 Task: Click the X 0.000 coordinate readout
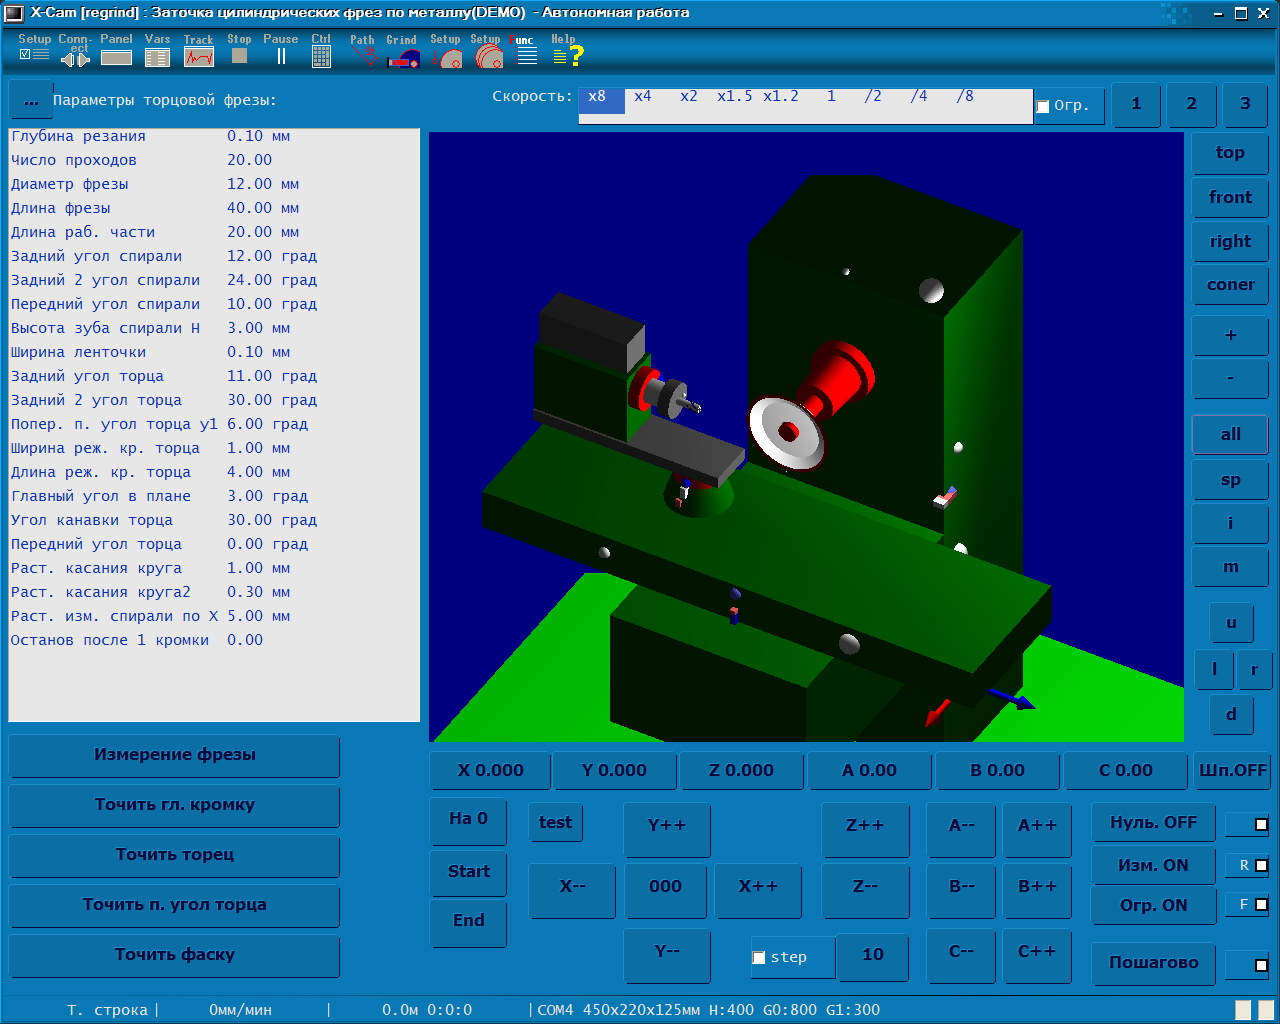(491, 771)
